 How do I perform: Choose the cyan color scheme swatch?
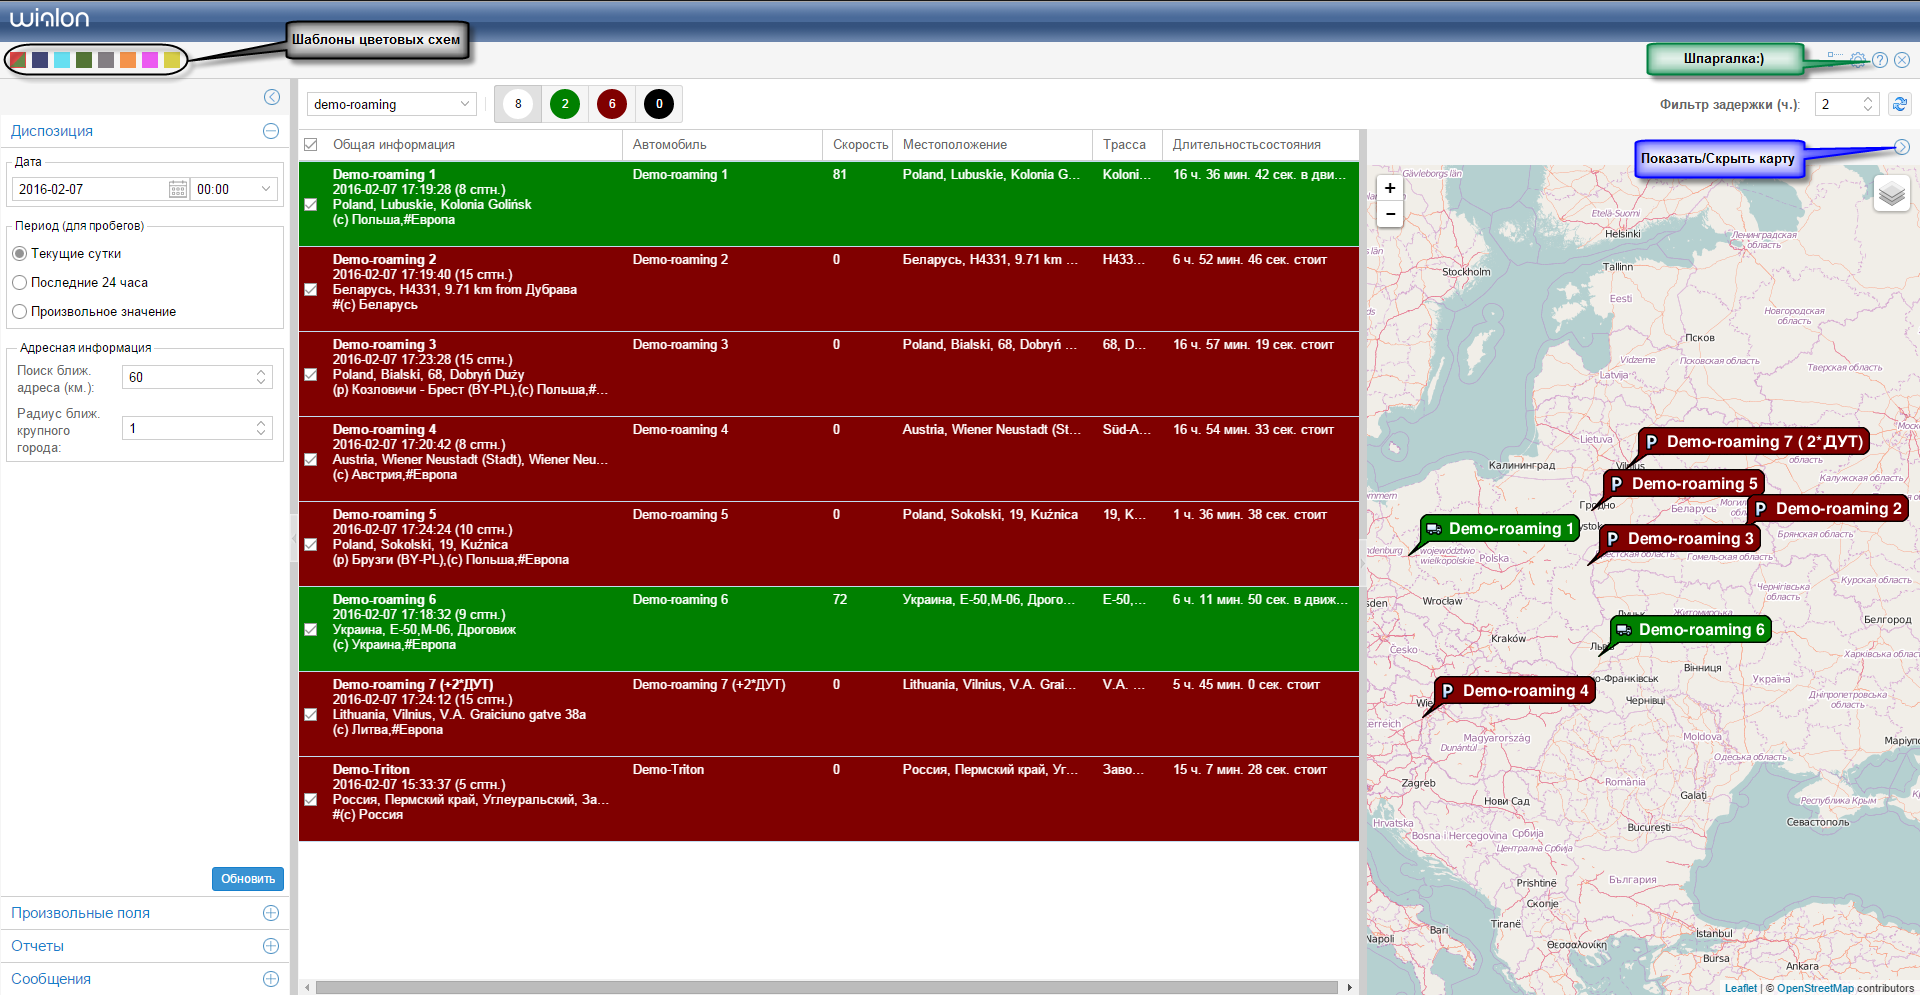click(x=62, y=60)
